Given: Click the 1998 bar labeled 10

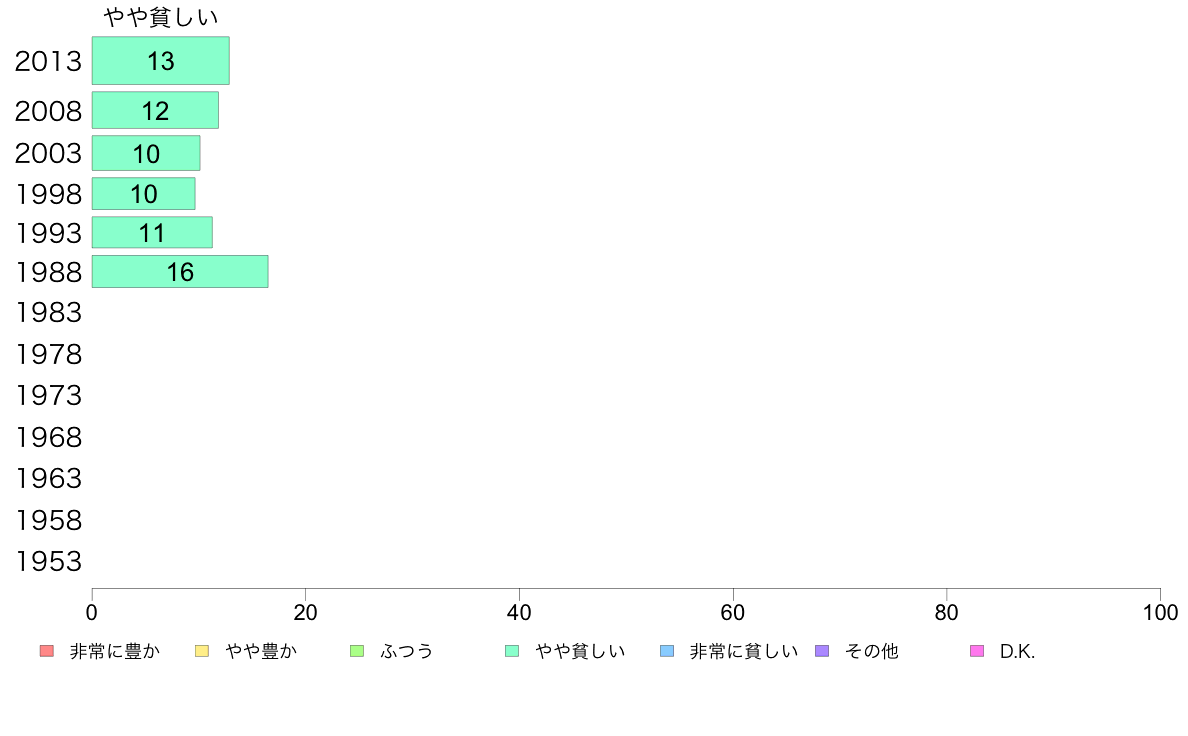Looking at the screenshot, I should click(x=144, y=194).
